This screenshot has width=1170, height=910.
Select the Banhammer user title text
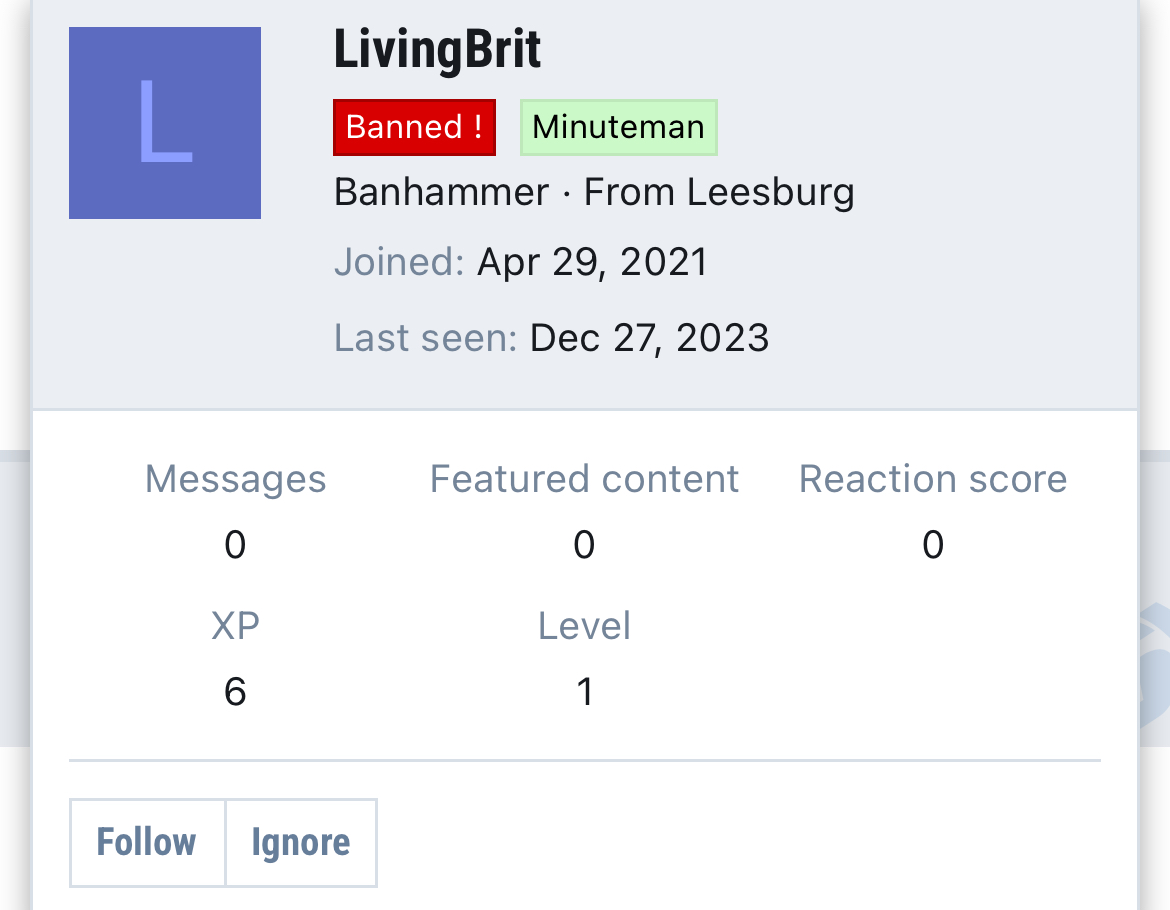tap(441, 191)
